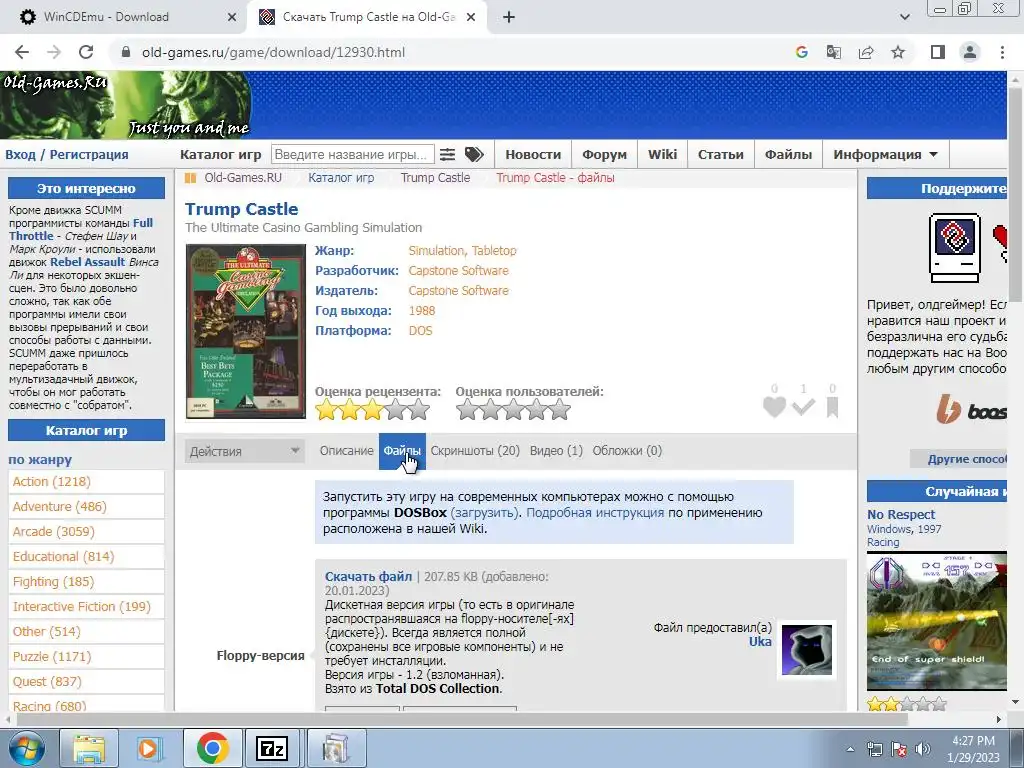
Task: Open the Chrome profile avatar
Action: (x=970, y=52)
